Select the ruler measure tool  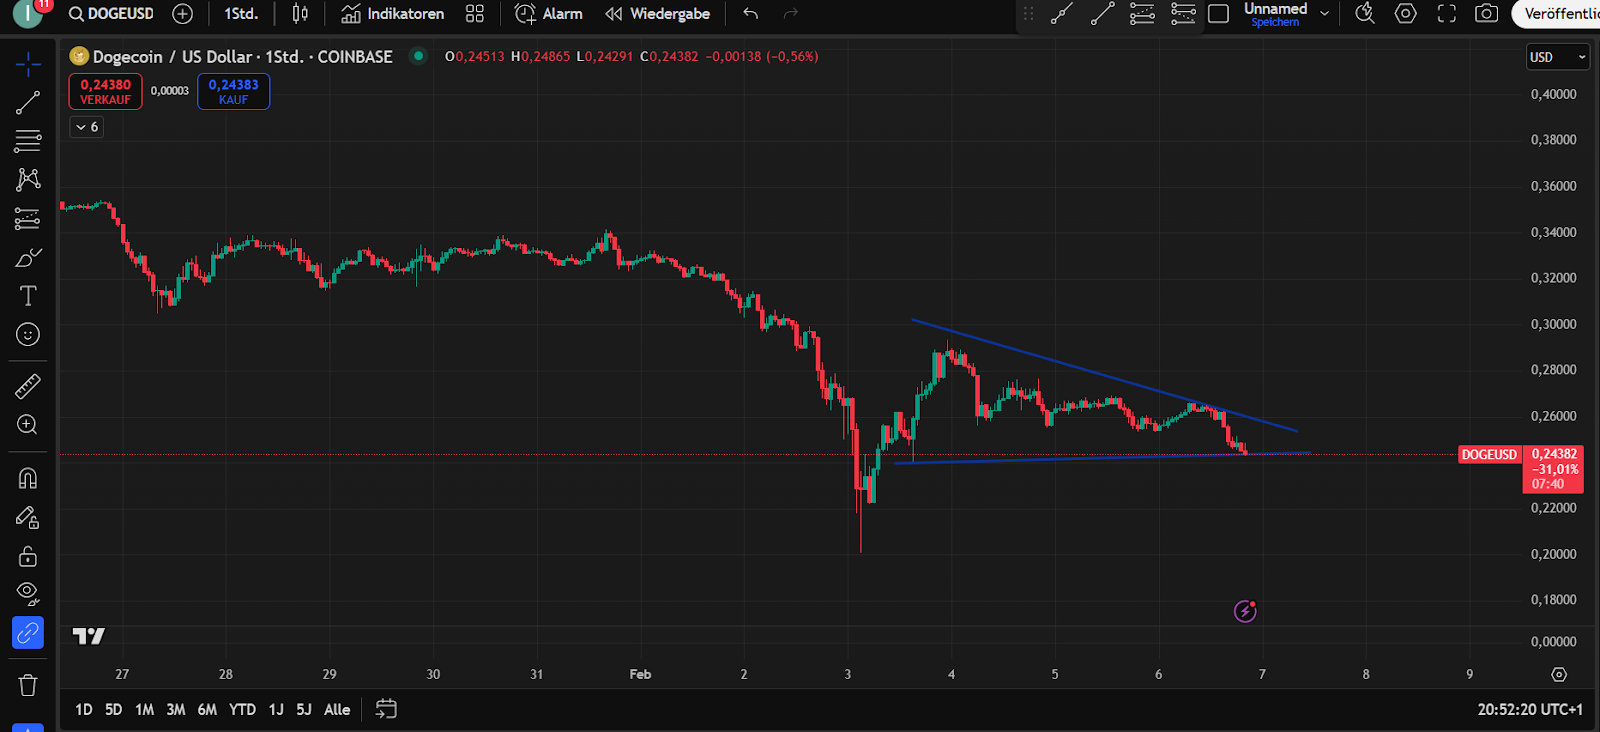click(27, 386)
